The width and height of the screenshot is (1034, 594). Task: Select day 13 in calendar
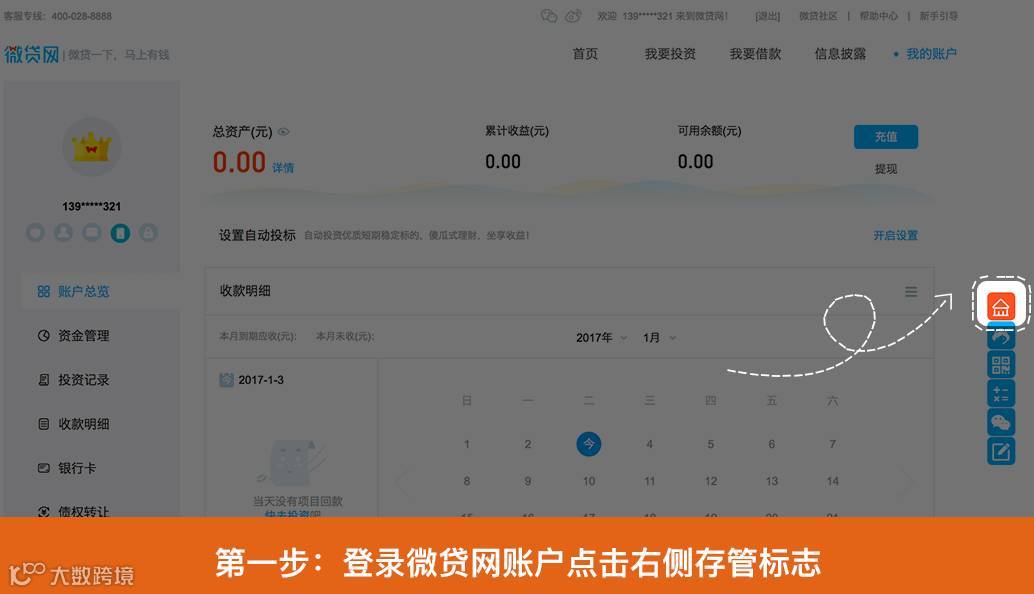click(772, 481)
